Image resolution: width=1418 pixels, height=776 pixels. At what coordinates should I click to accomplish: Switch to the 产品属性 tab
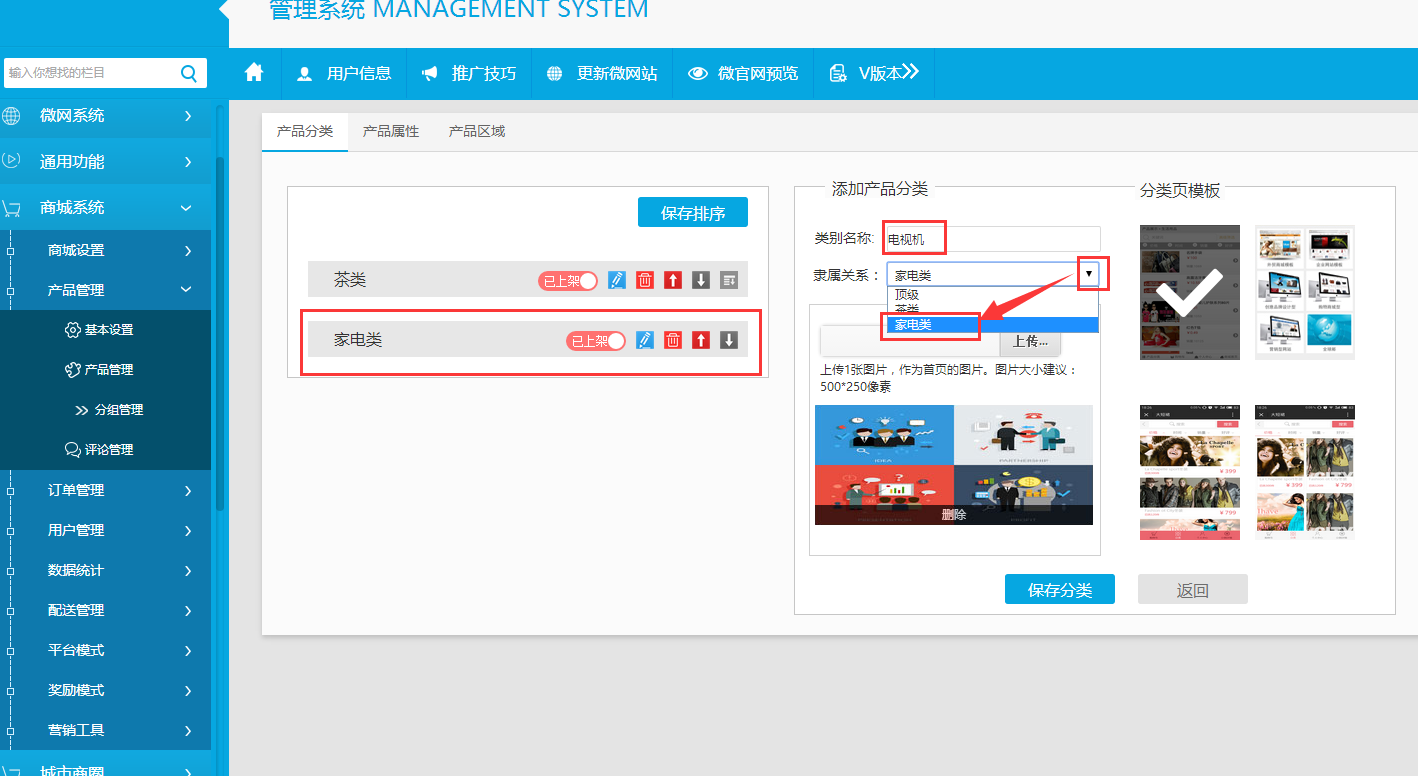tap(391, 132)
